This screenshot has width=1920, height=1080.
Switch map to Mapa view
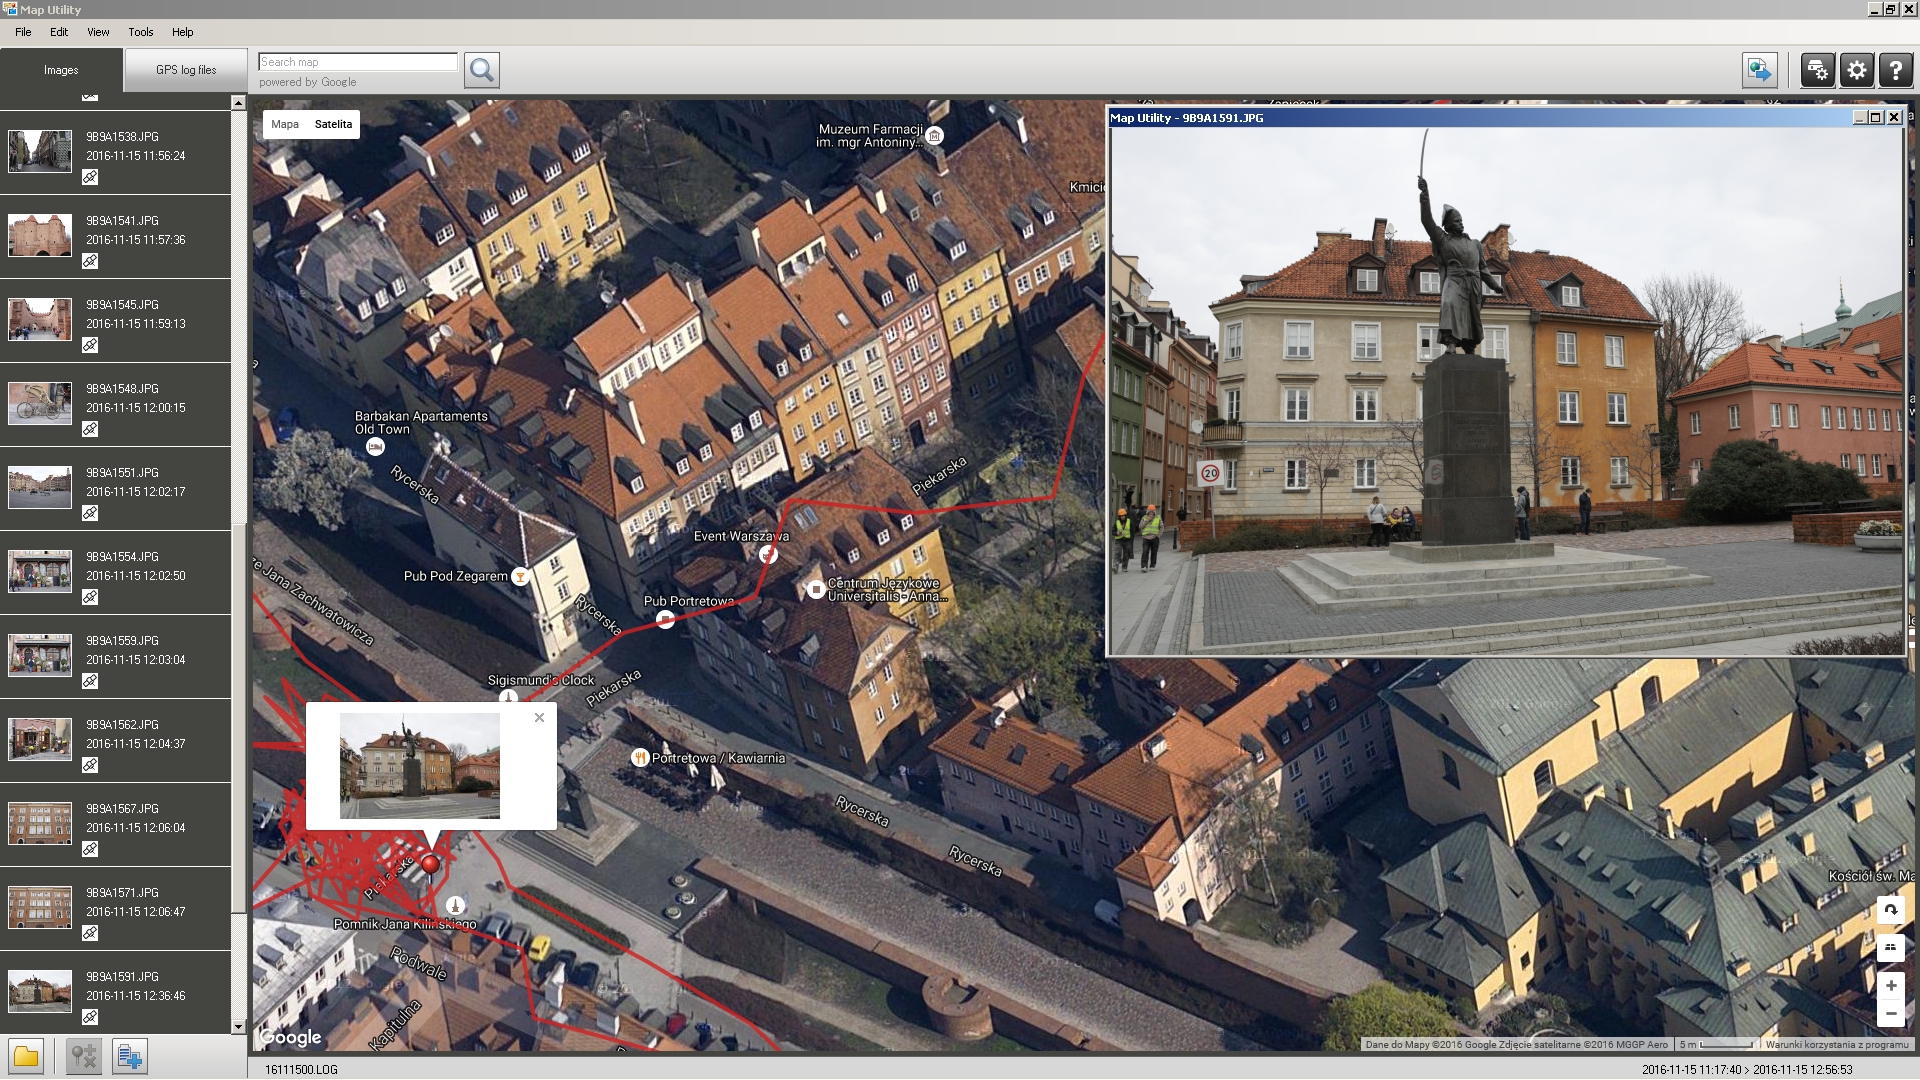click(285, 124)
